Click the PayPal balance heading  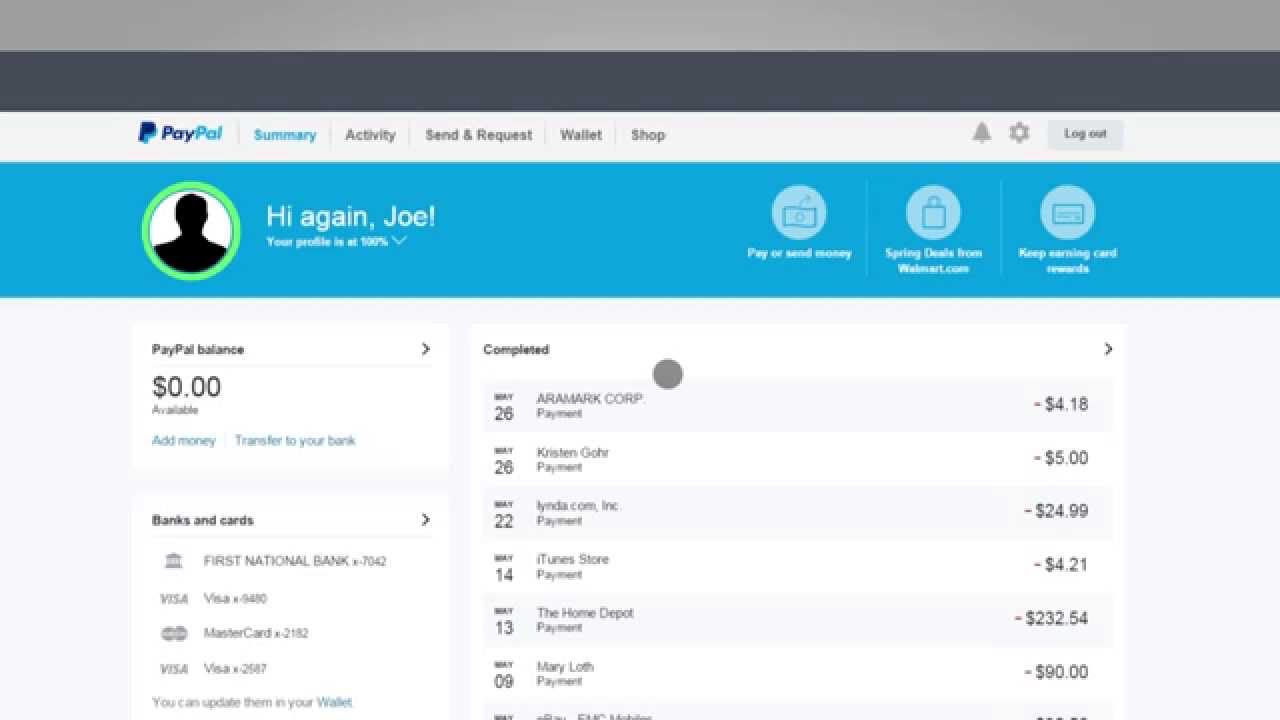point(198,350)
